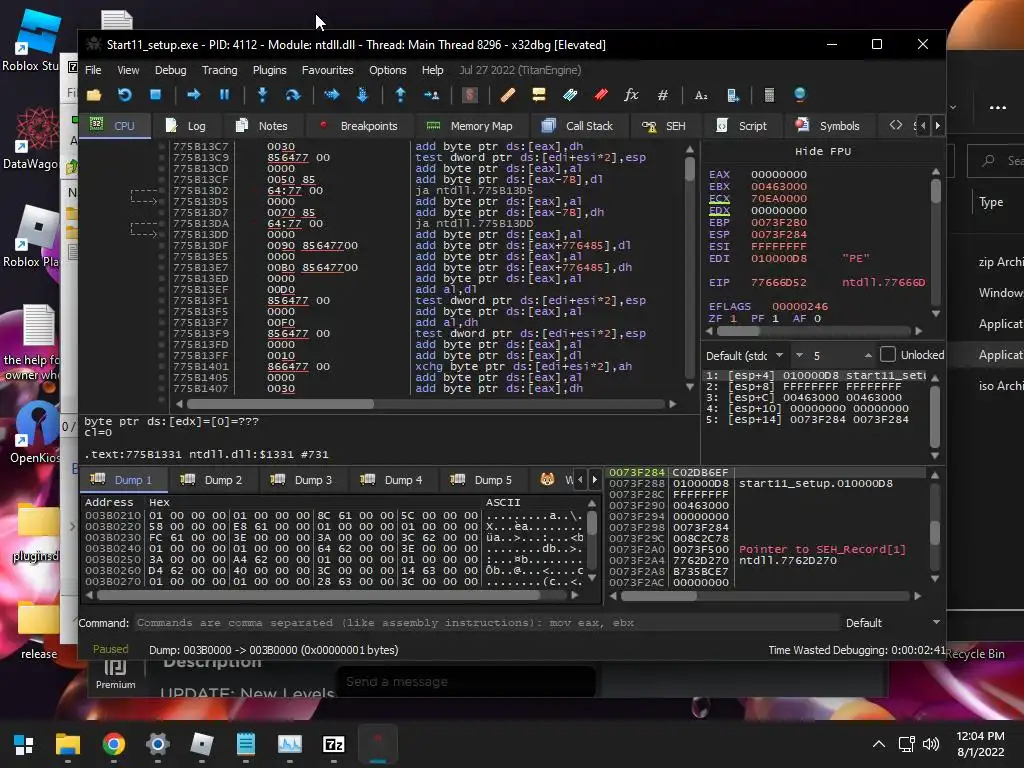
Task: Open the Patches bandage icon
Action: click(x=507, y=95)
